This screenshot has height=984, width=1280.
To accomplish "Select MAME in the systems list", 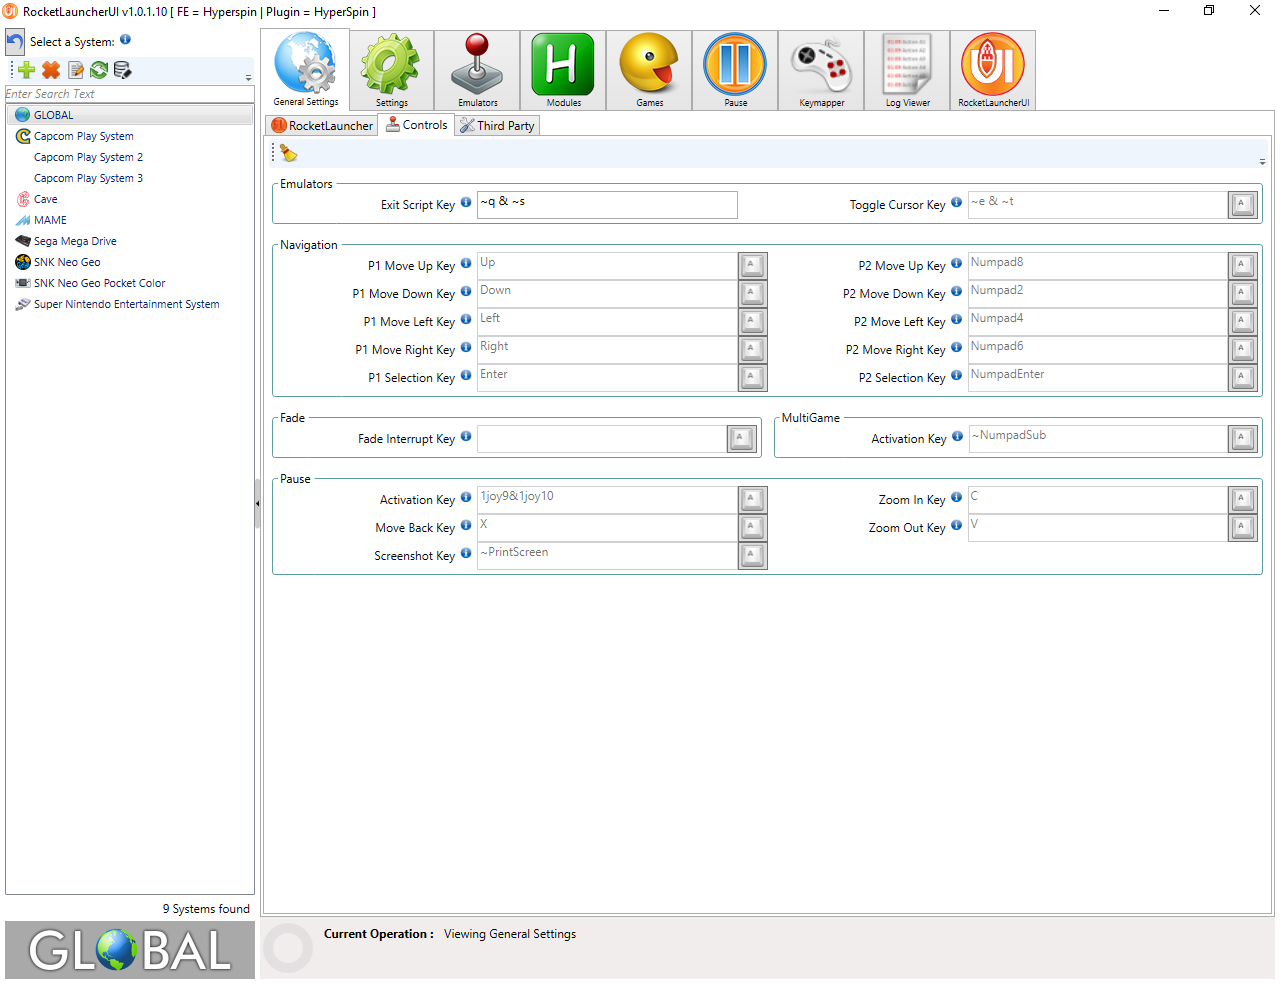I will click(50, 220).
